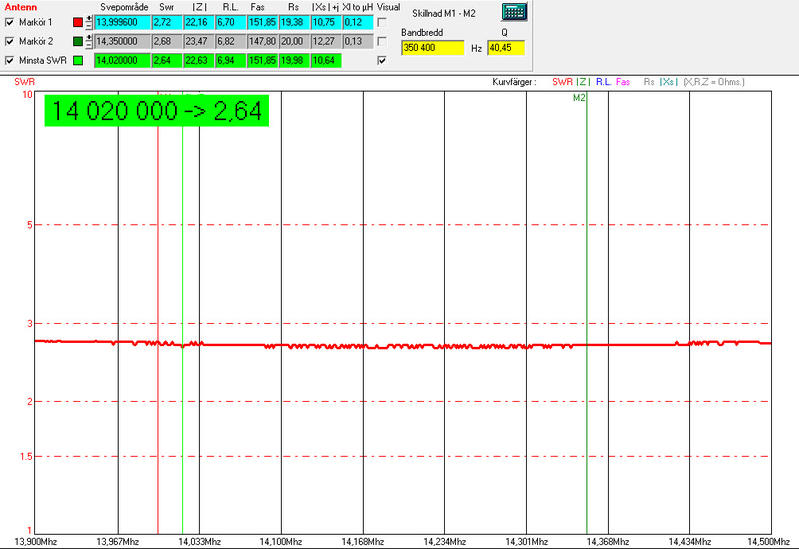Viewport: 799px width, 549px height.
Task: Click the bright green Minsta SWR color swatch
Action: pyautogui.click(x=78, y=60)
